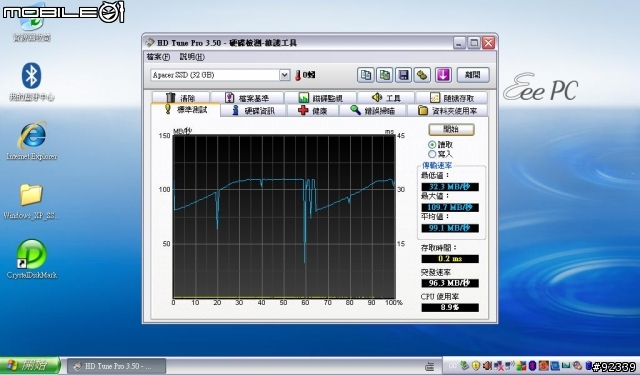This screenshot has height=375, width=640.
Task: Switch to the 隨機存取 tab
Action: [451, 98]
